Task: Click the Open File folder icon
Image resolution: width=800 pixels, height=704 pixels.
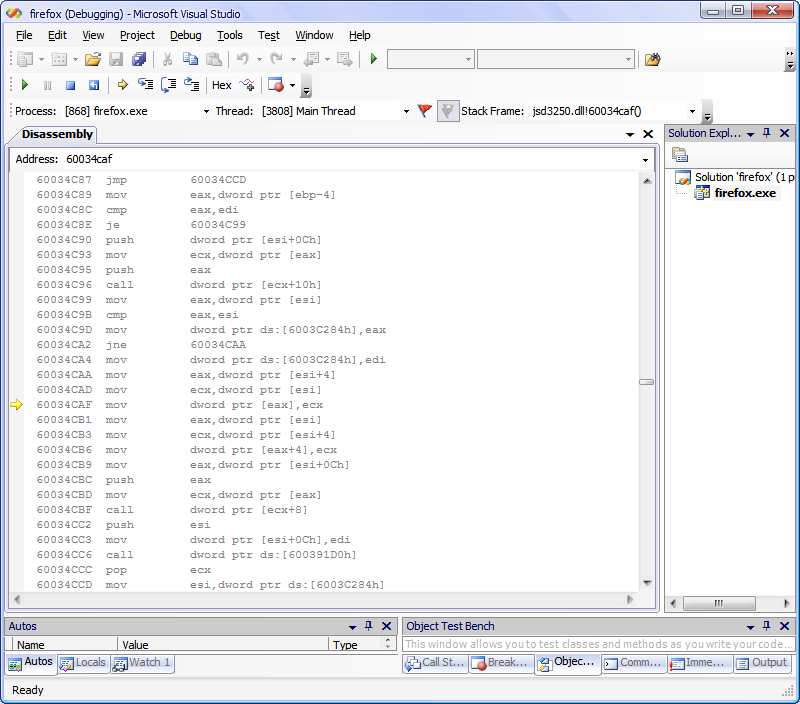Action: pos(93,60)
